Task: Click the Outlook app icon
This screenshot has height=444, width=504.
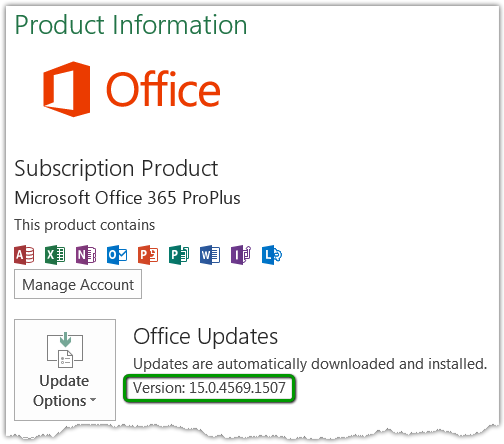Action: click(x=117, y=255)
